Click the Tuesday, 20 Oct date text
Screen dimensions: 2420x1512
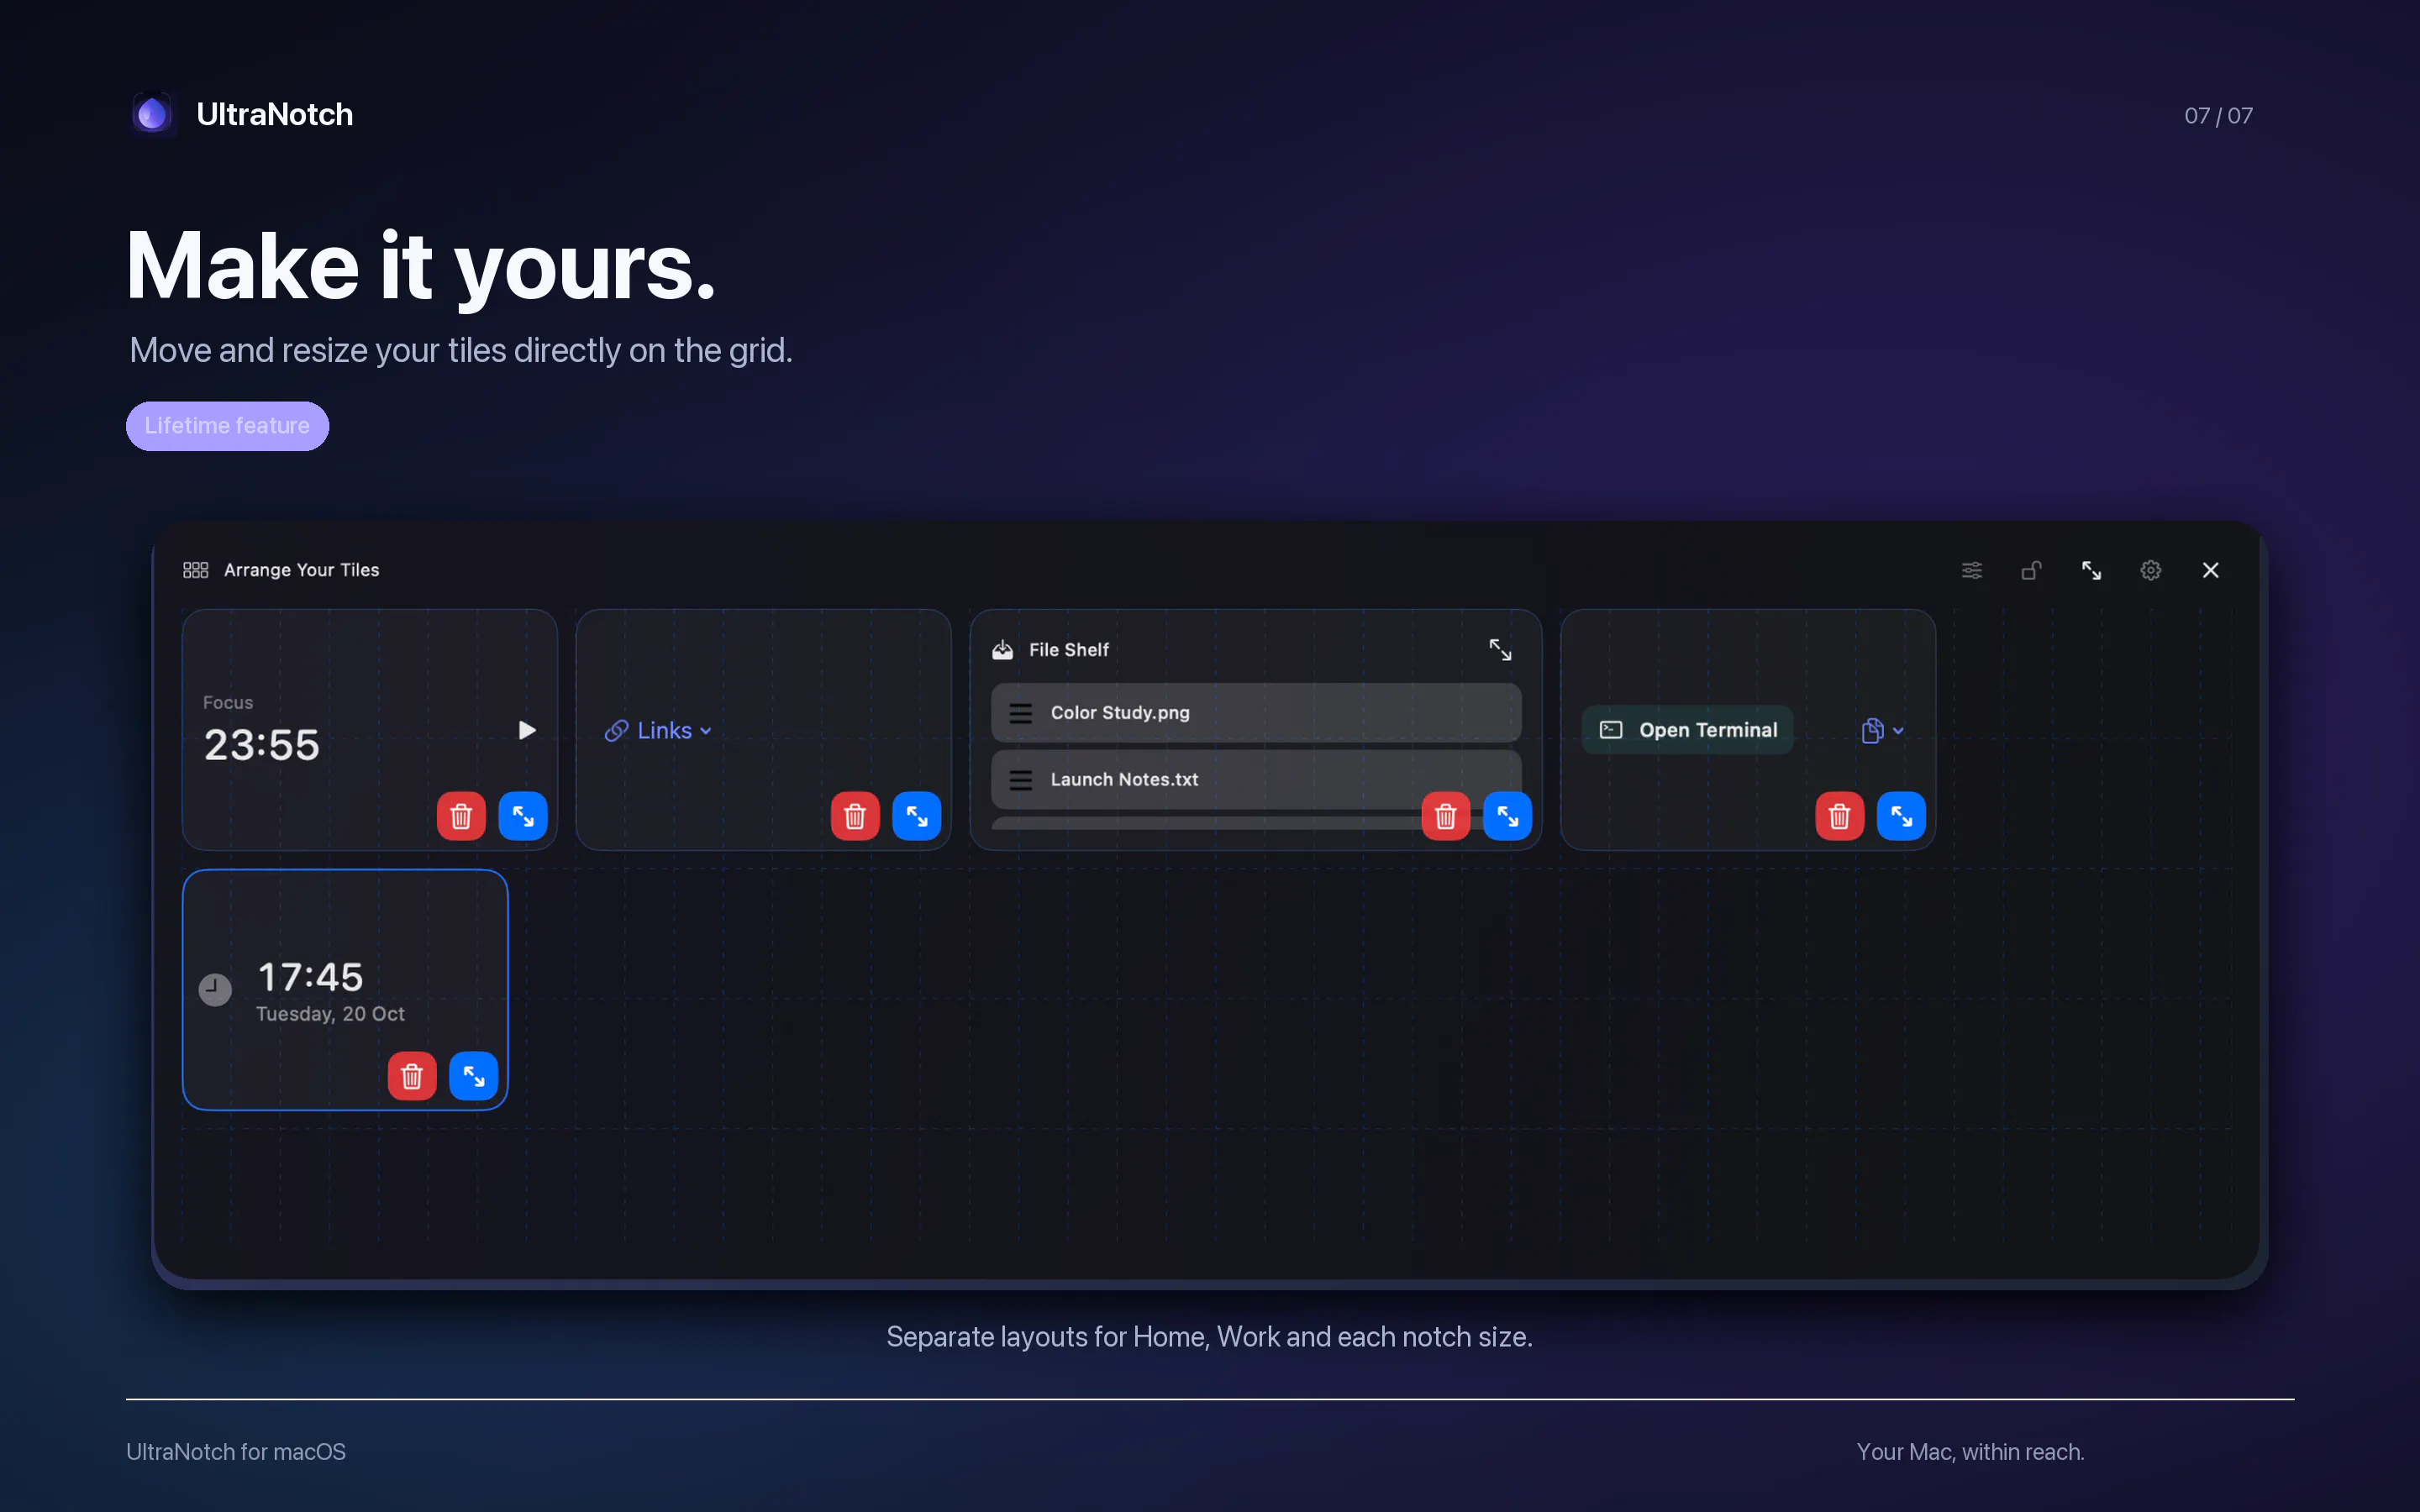pyautogui.click(x=331, y=1014)
